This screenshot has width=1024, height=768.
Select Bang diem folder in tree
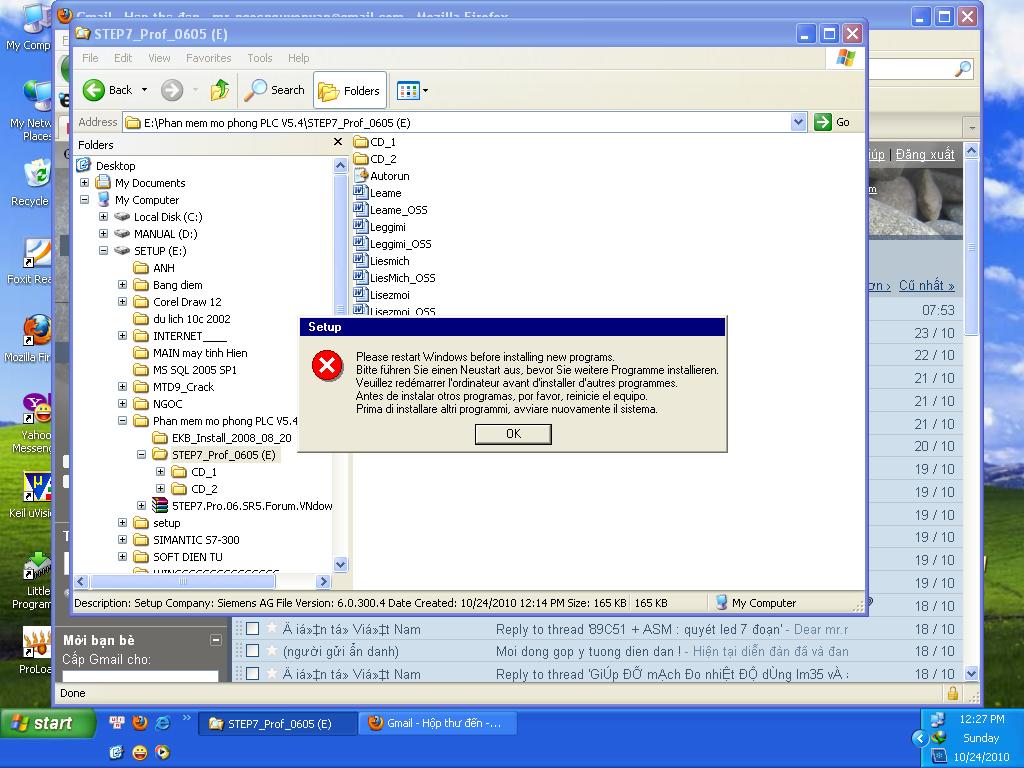tap(178, 285)
